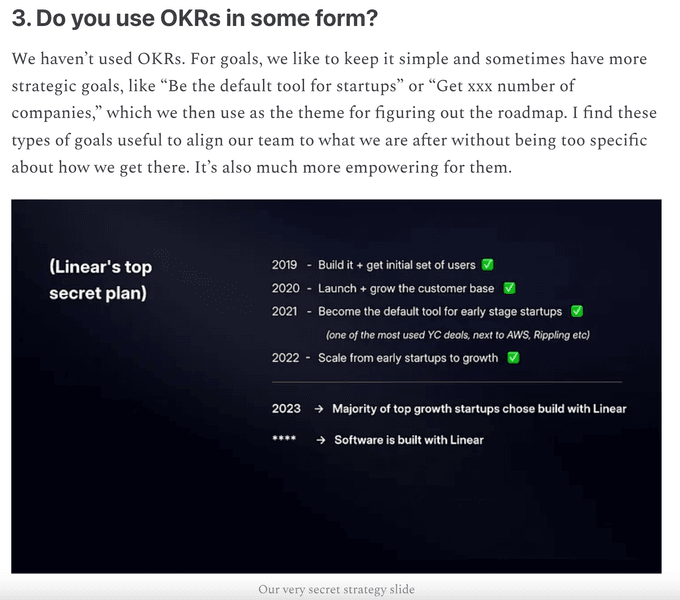Click 'Software is built with Linear' text

coord(409,440)
